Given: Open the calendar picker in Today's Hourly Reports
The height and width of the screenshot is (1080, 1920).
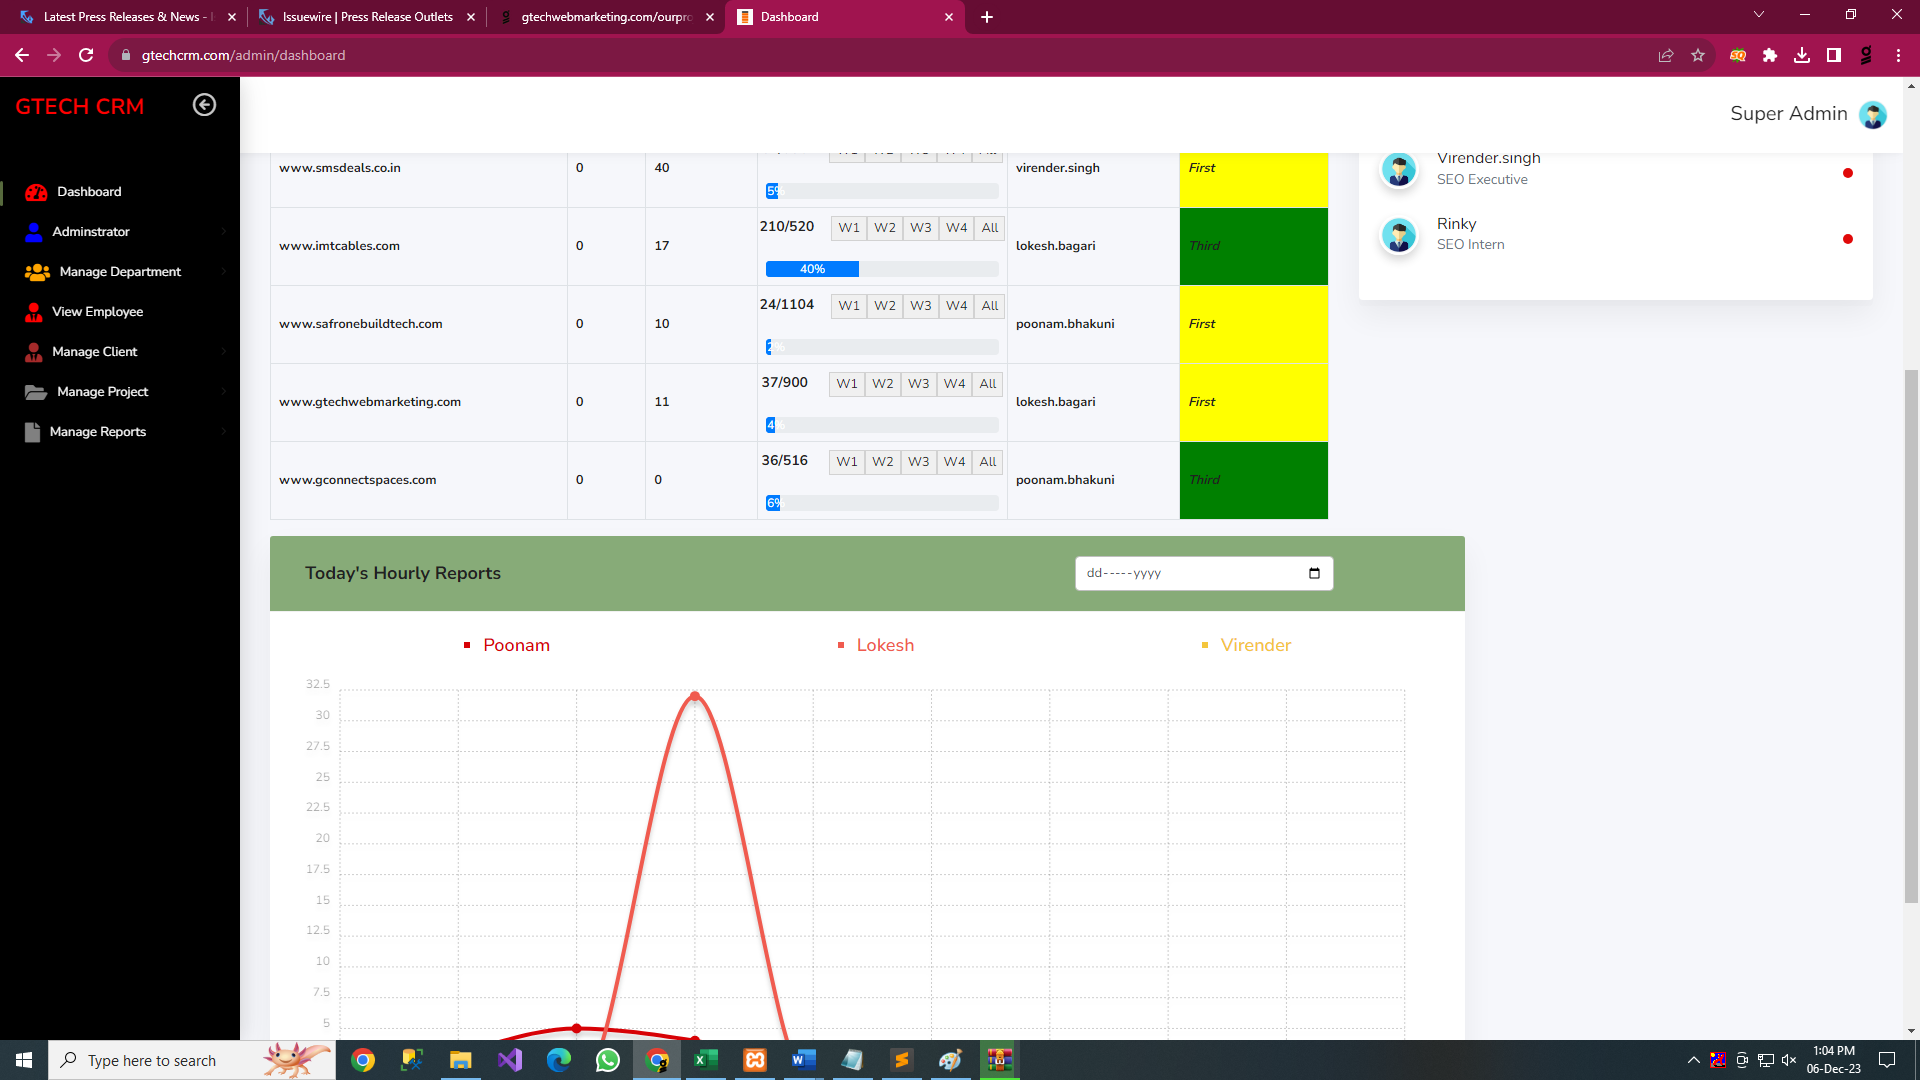Looking at the screenshot, I should pyautogui.click(x=1314, y=573).
